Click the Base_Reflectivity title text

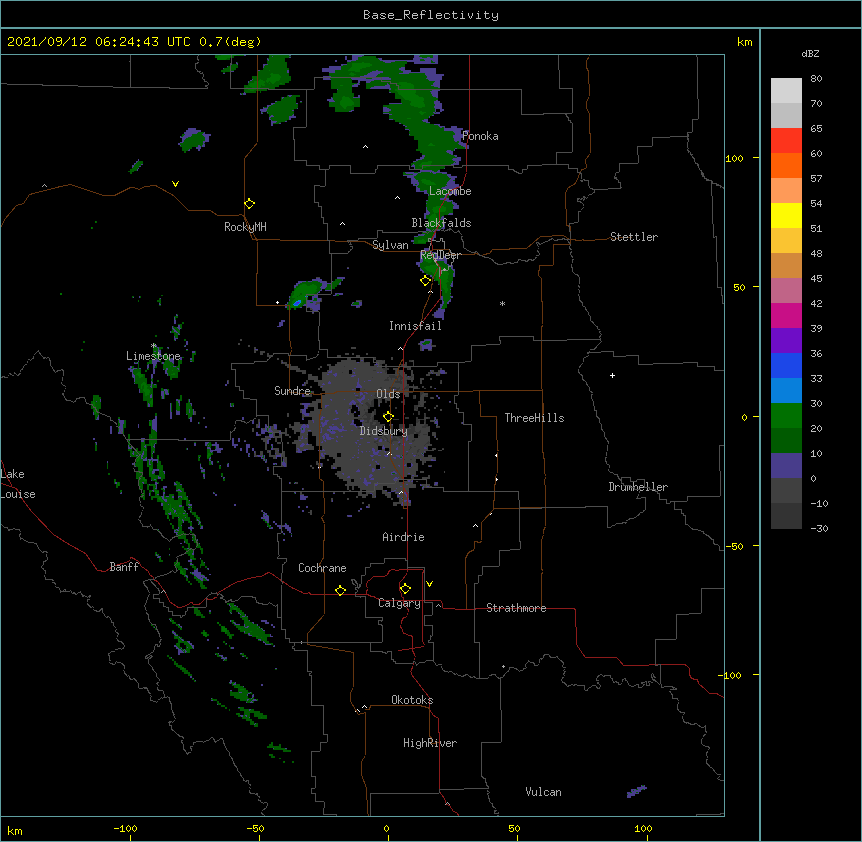(431, 15)
